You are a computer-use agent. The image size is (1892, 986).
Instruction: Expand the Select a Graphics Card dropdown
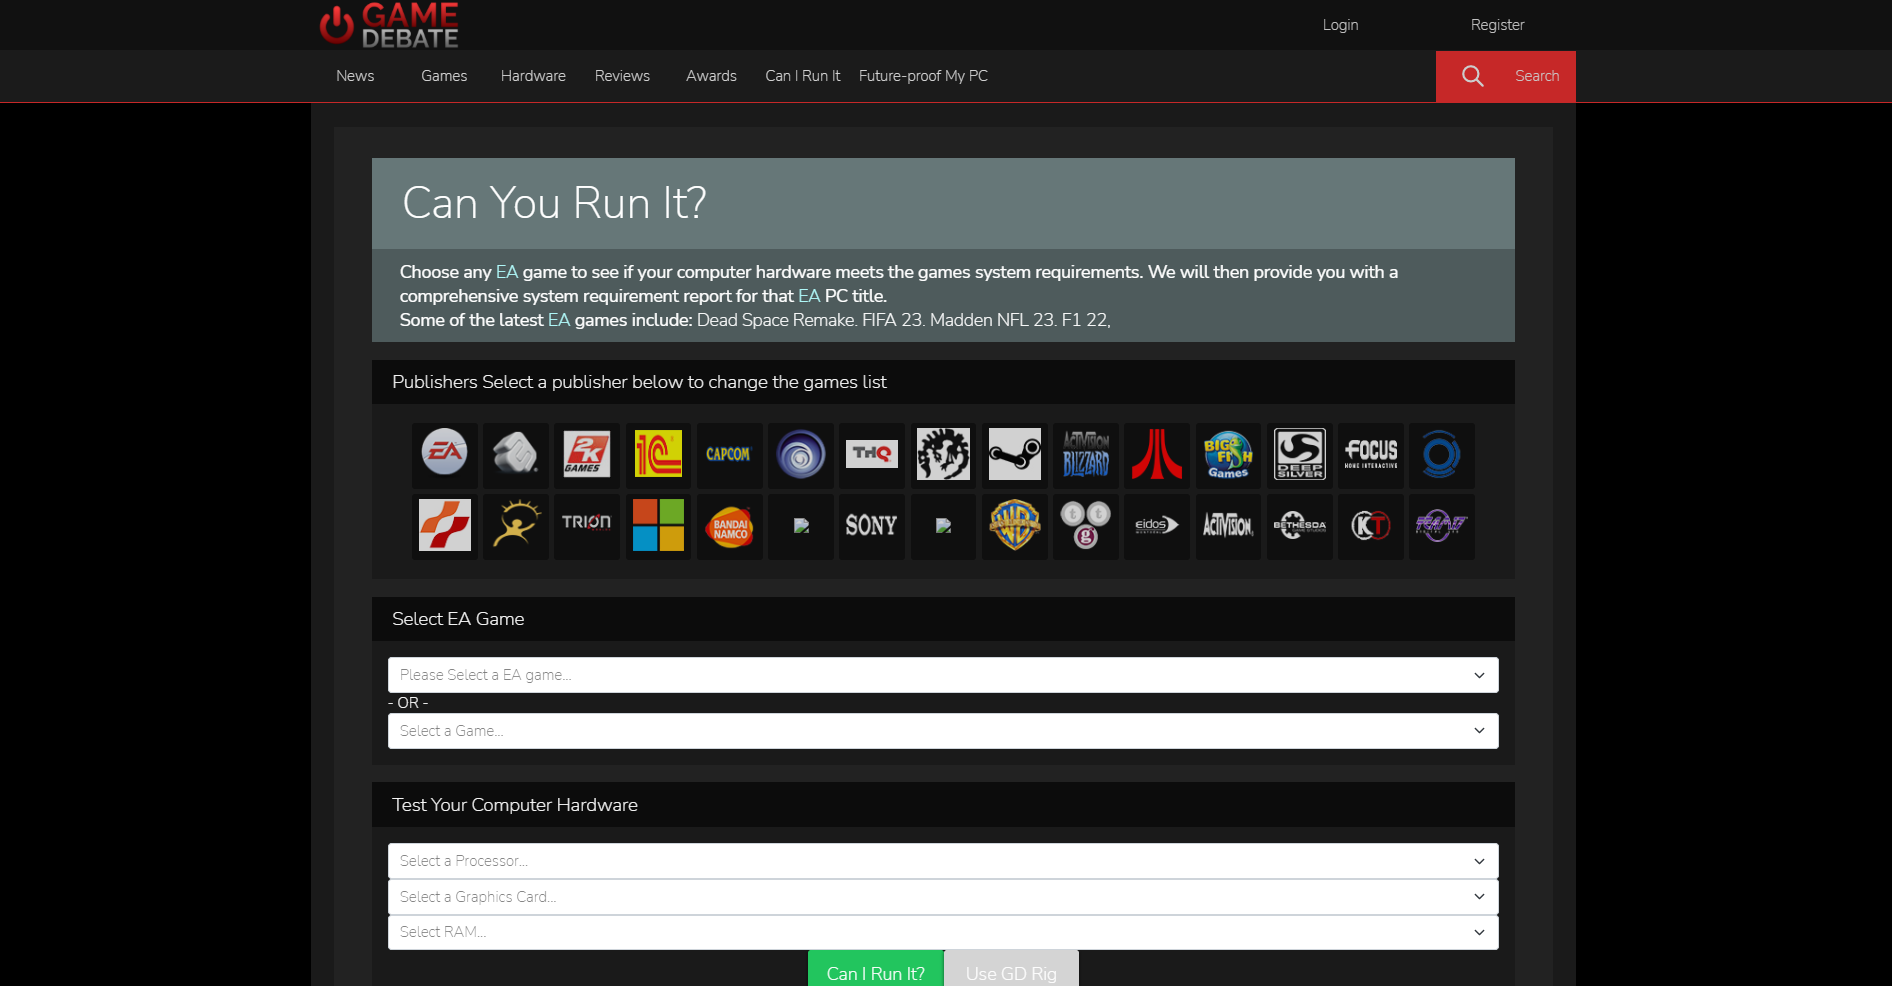click(x=943, y=897)
